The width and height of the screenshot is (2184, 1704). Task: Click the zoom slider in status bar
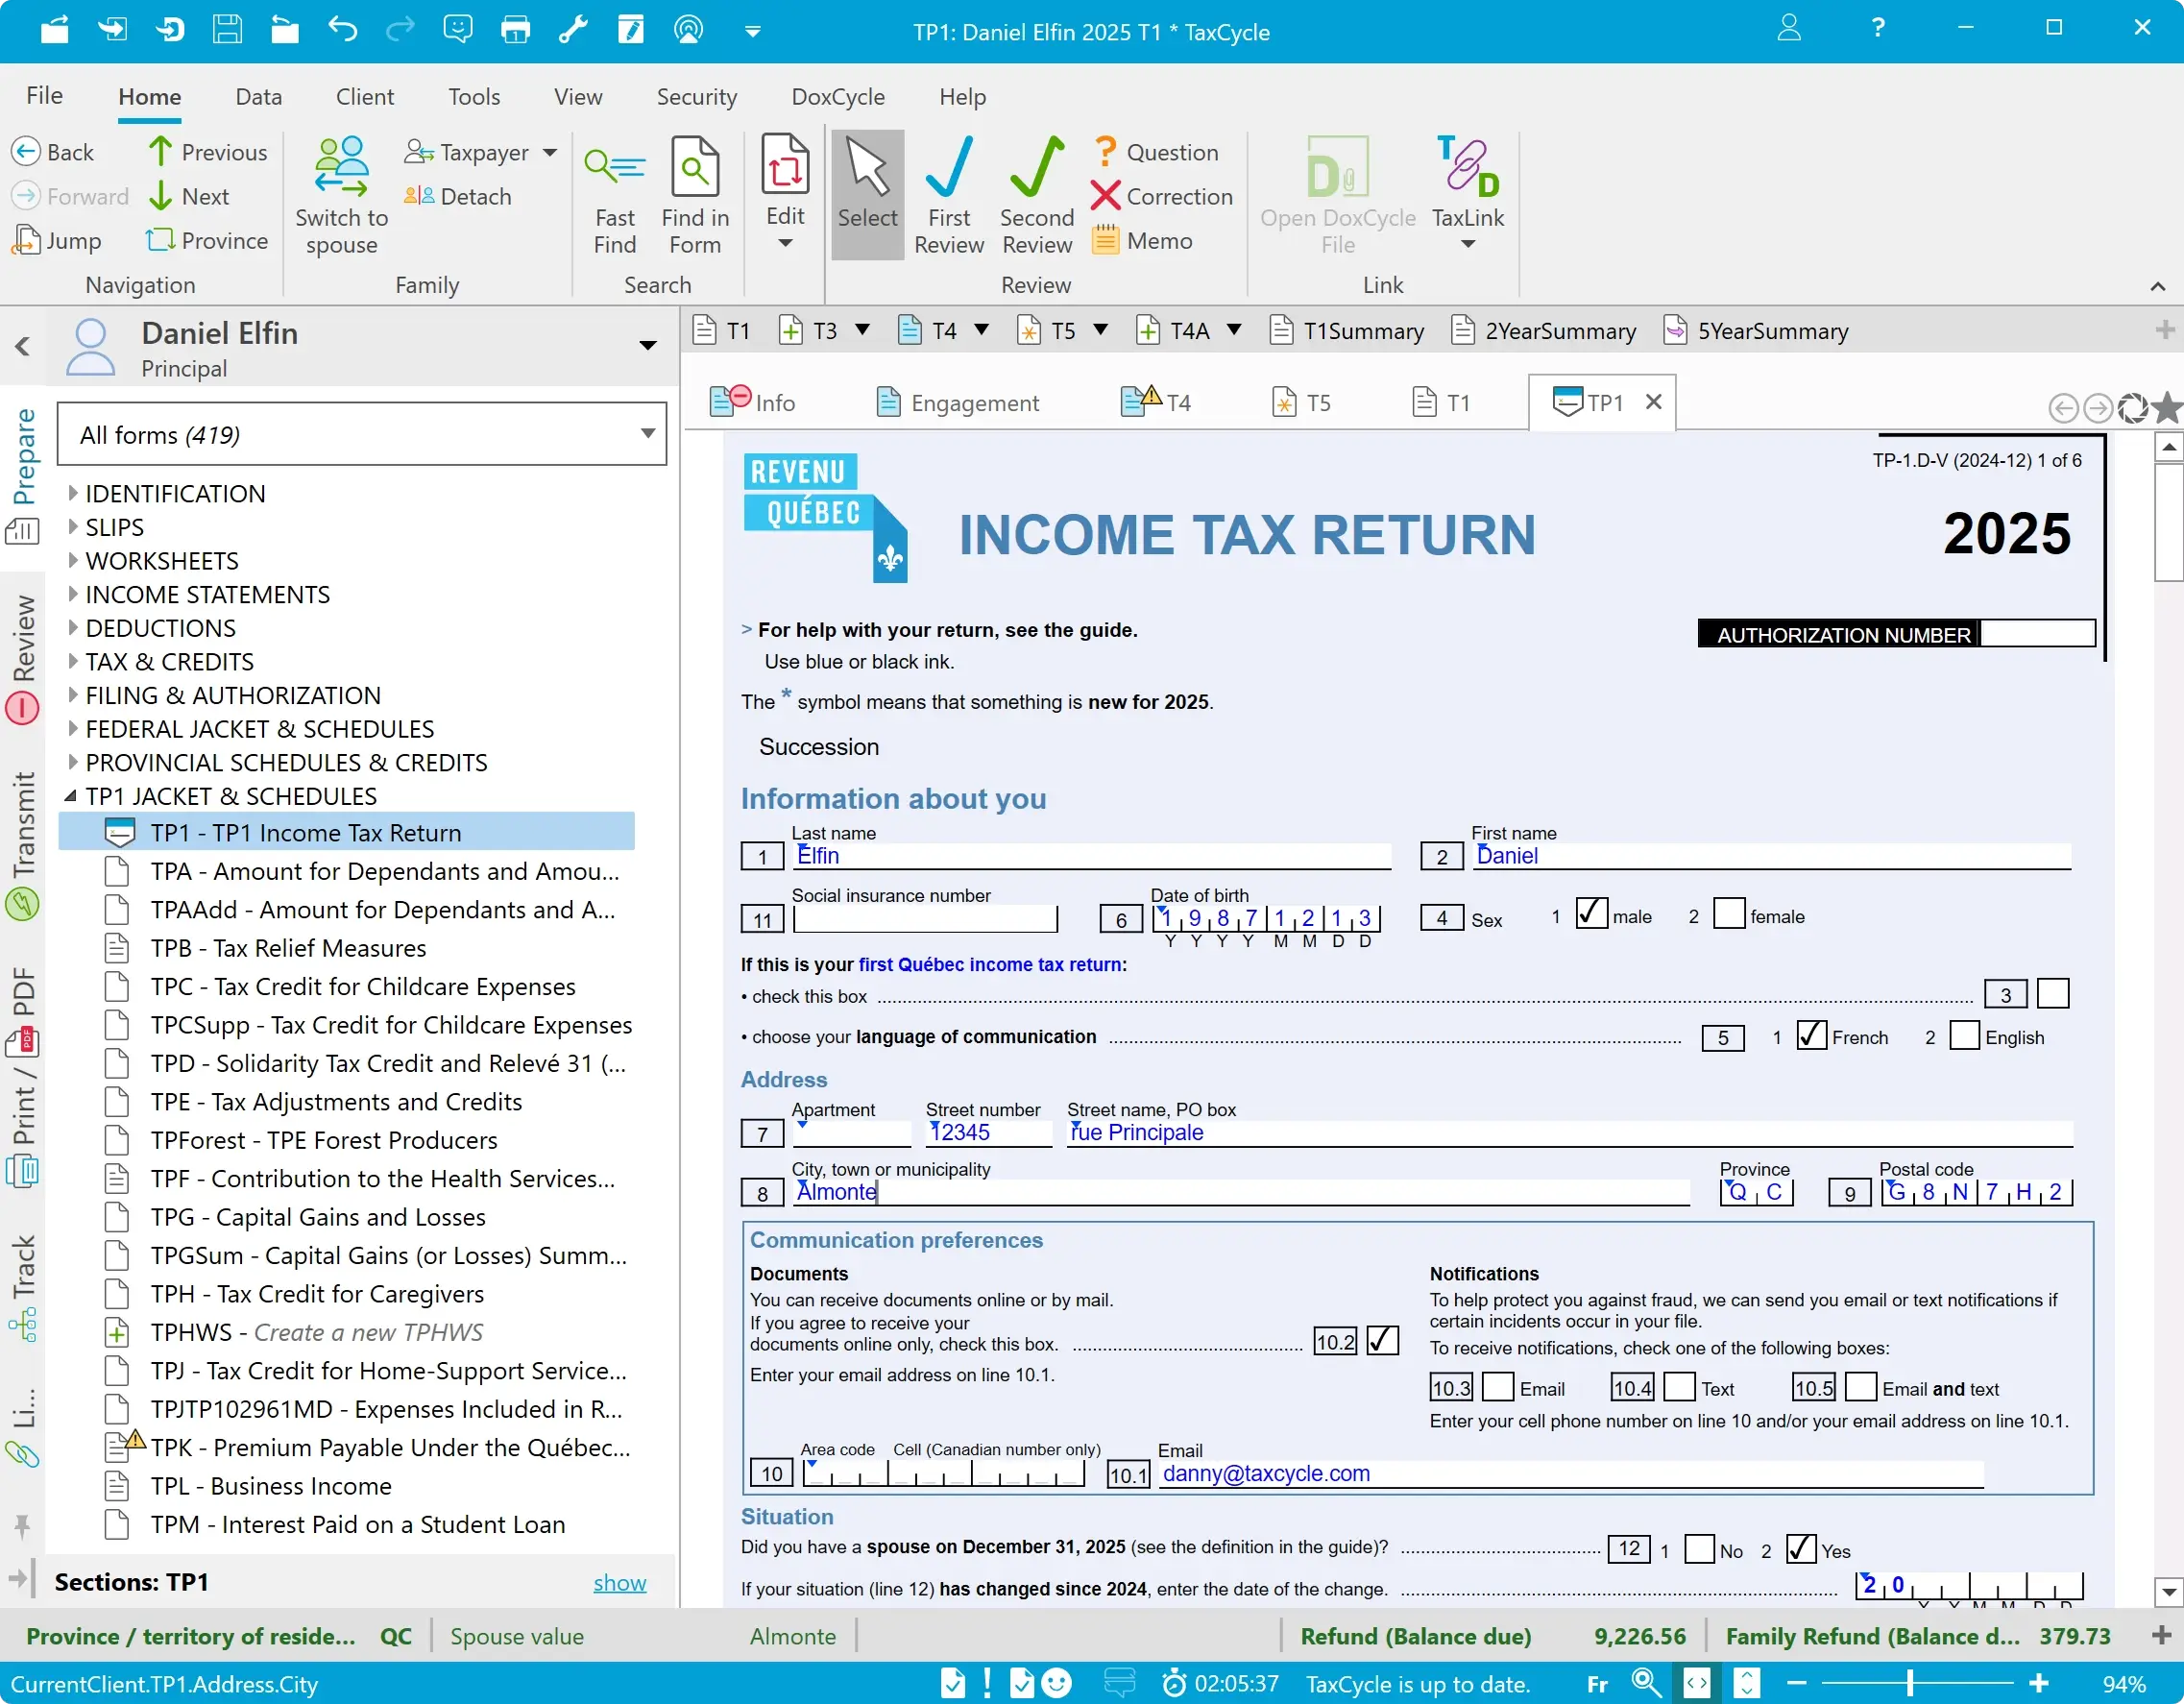1910,1684
